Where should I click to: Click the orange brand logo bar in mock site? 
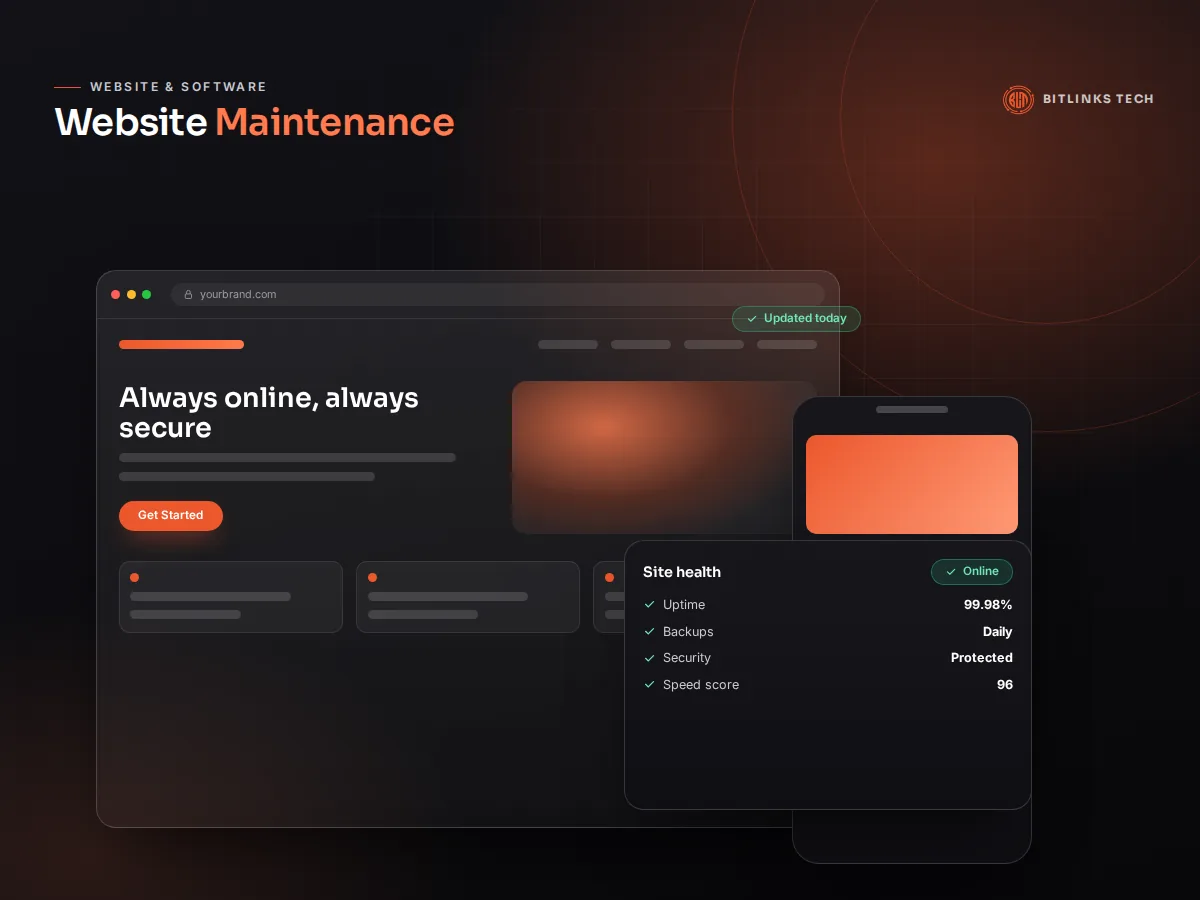pyautogui.click(x=181, y=345)
